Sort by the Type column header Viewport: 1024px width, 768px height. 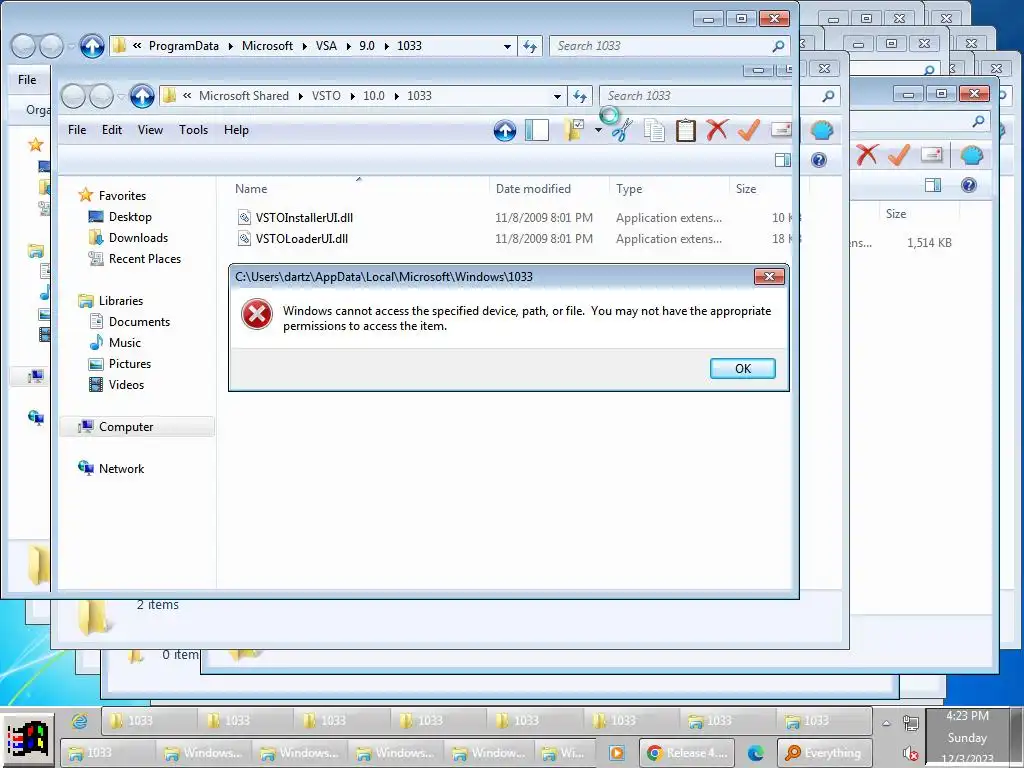tap(629, 189)
